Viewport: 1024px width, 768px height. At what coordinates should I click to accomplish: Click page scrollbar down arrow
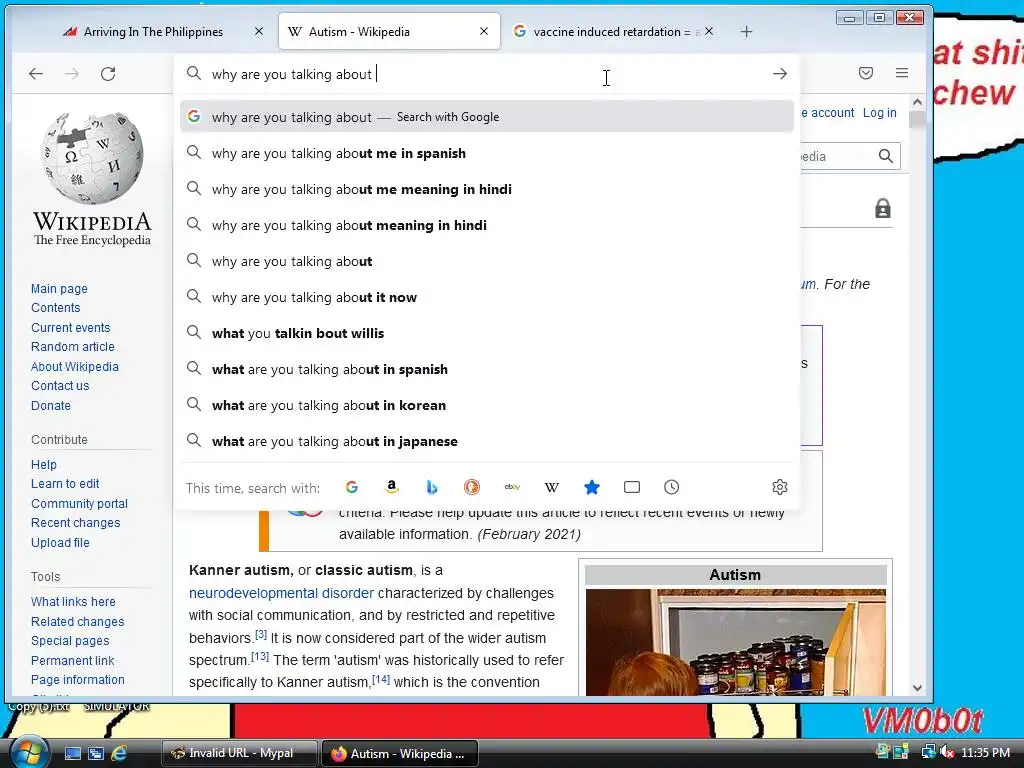pyautogui.click(x=918, y=688)
